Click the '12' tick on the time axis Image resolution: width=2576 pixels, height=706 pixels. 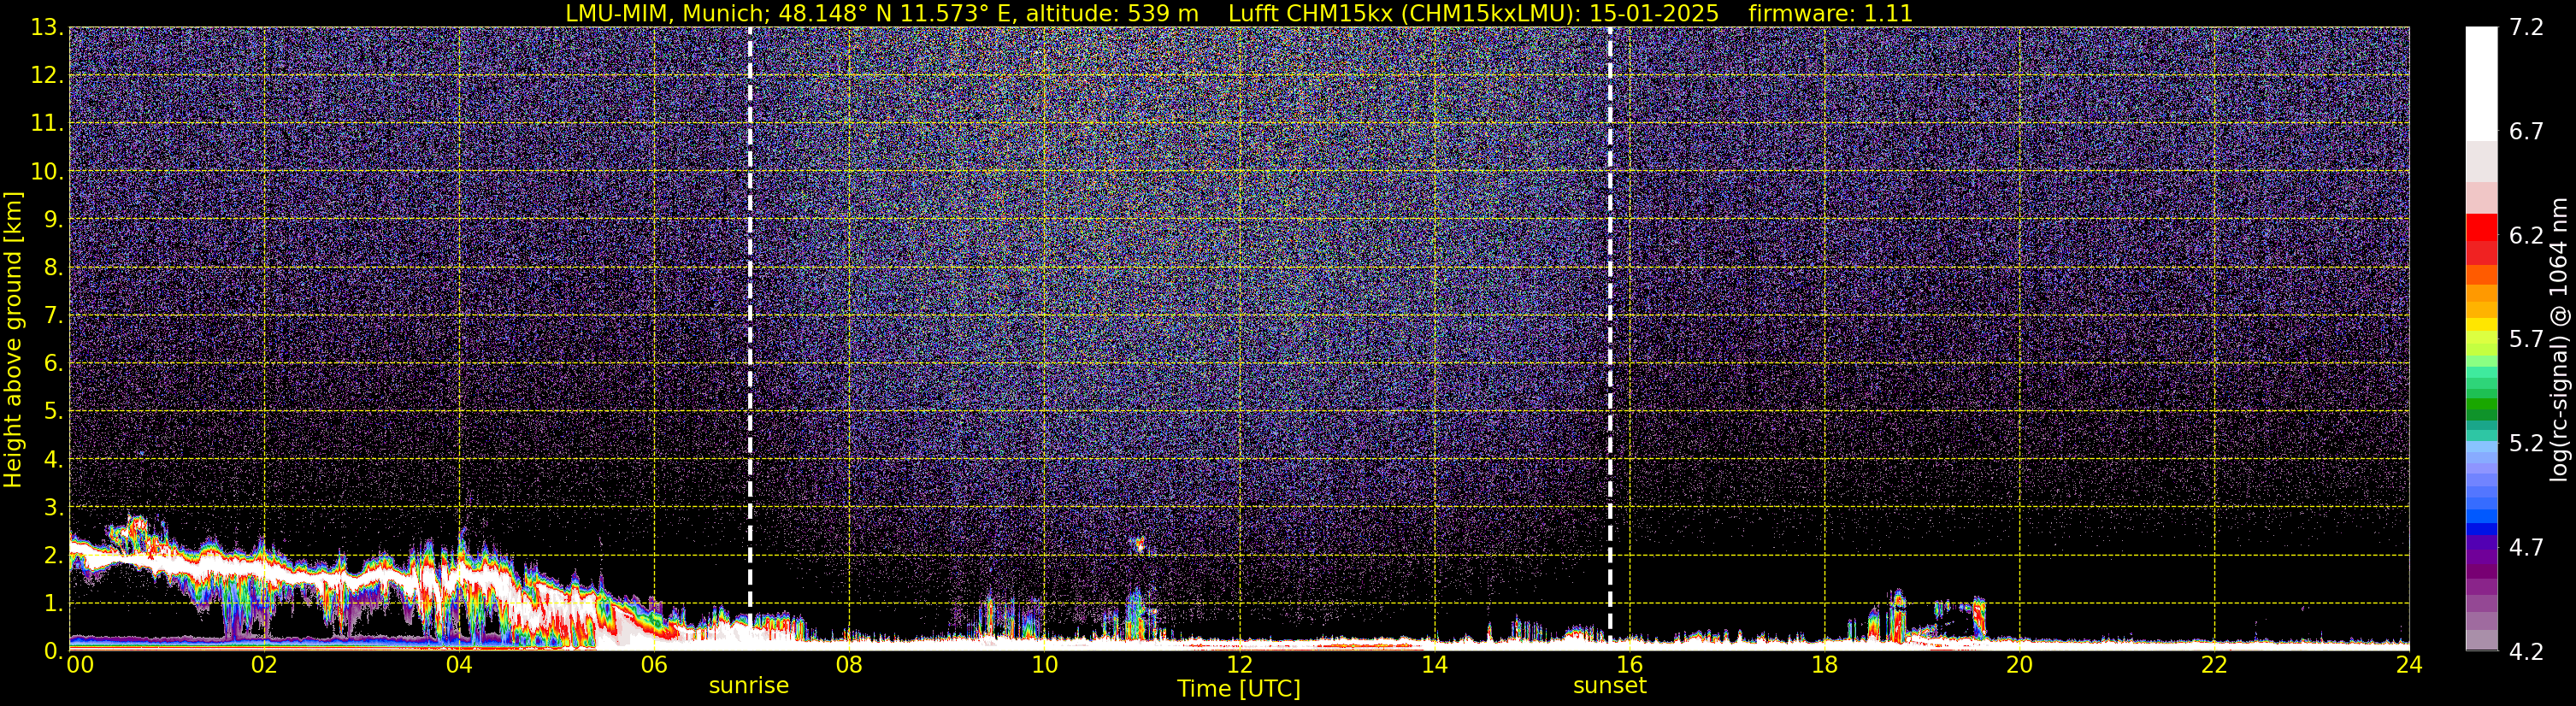tap(1238, 665)
